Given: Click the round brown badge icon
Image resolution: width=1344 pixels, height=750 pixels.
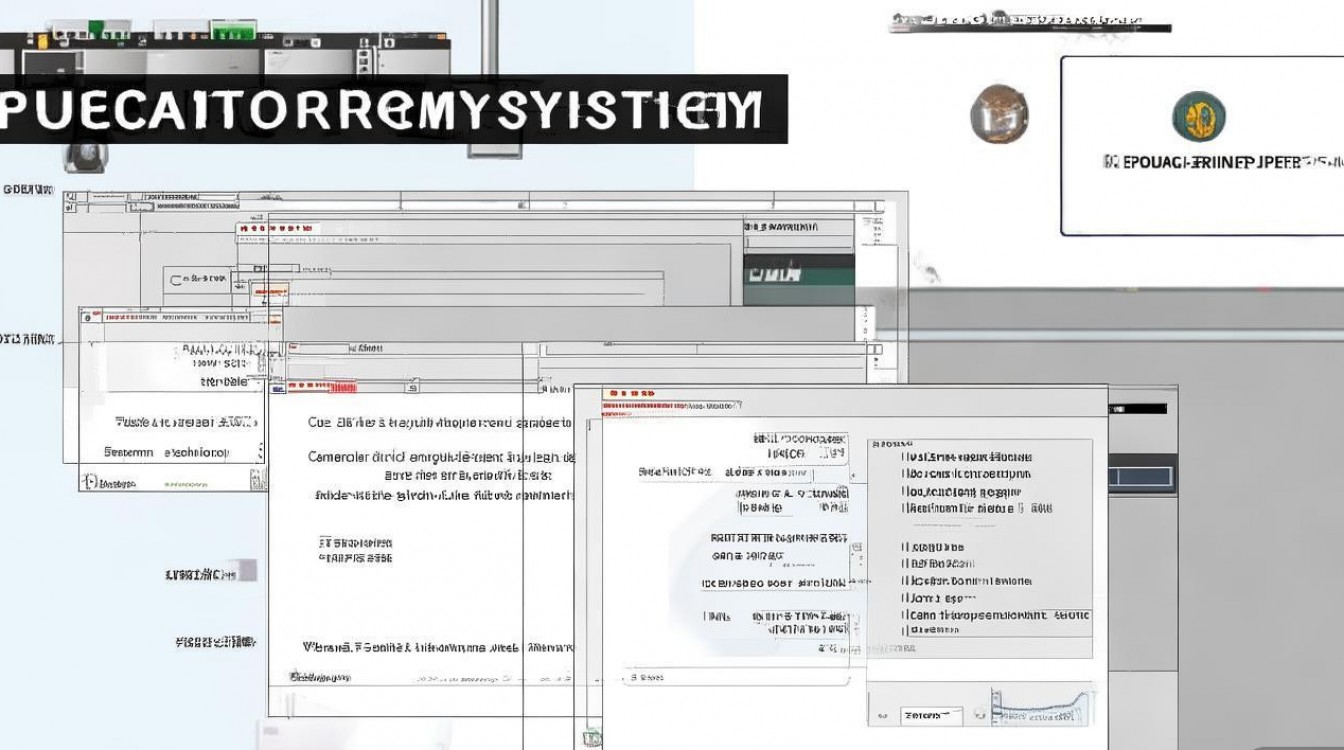Looking at the screenshot, I should (999, 113).
